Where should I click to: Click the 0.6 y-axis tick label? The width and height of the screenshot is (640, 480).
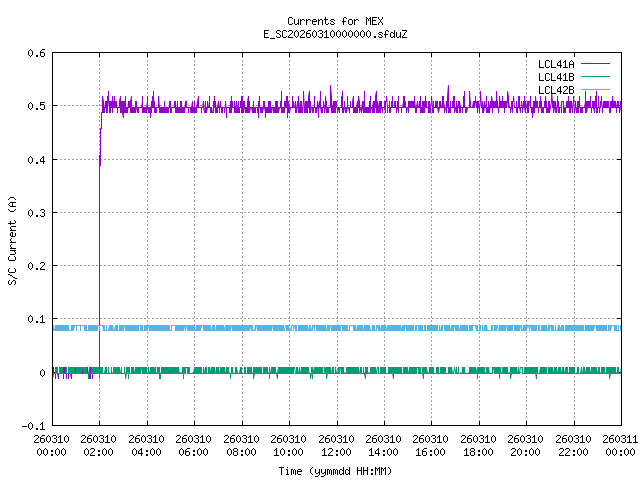[35, 53]
